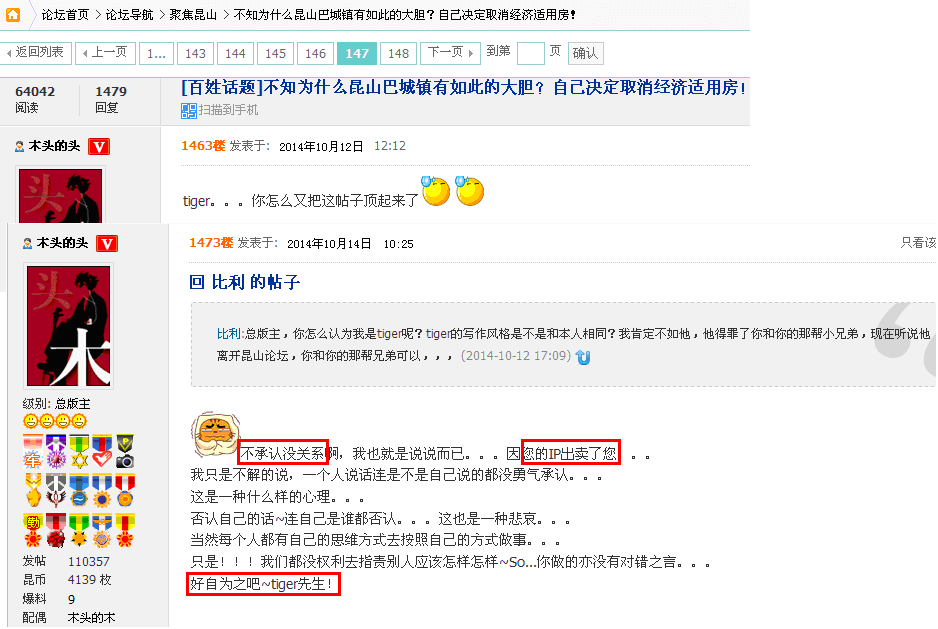This screenshot has width=938, height=629.
Task: Confirm page jump with 确认 button
Action: pyautogui.click(x=585, y=53)
